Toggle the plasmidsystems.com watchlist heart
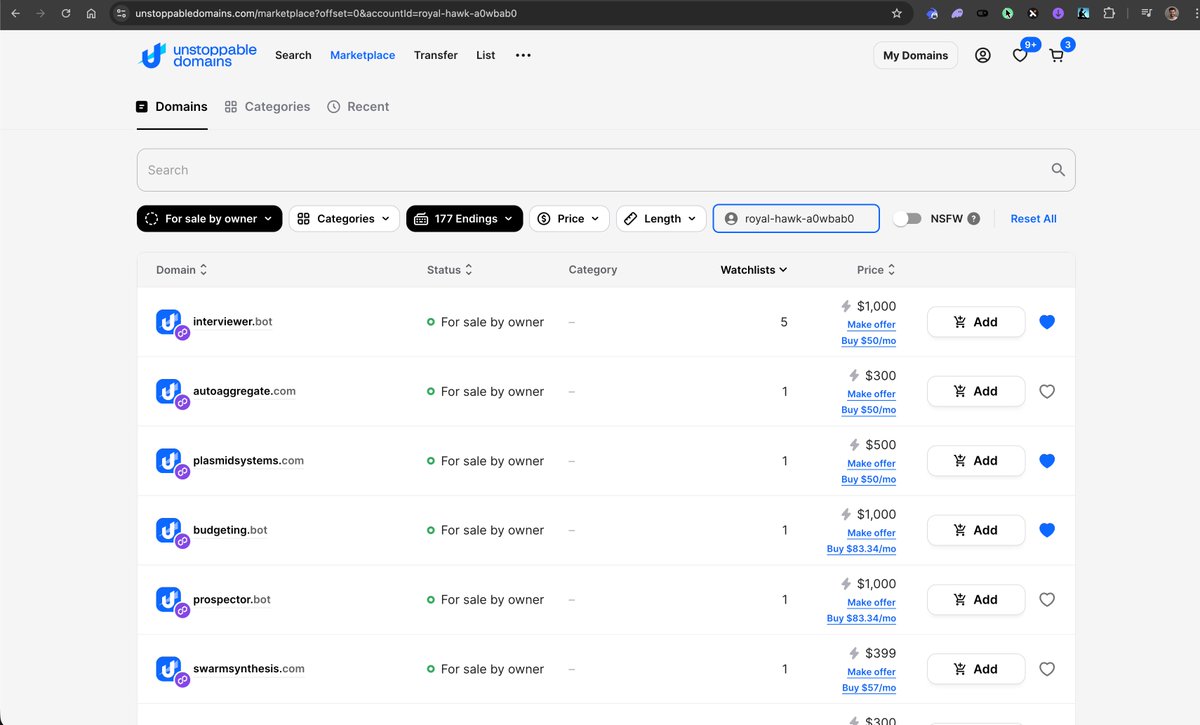The width and height of the screenshot is (1200, 725). point(1047,461)
